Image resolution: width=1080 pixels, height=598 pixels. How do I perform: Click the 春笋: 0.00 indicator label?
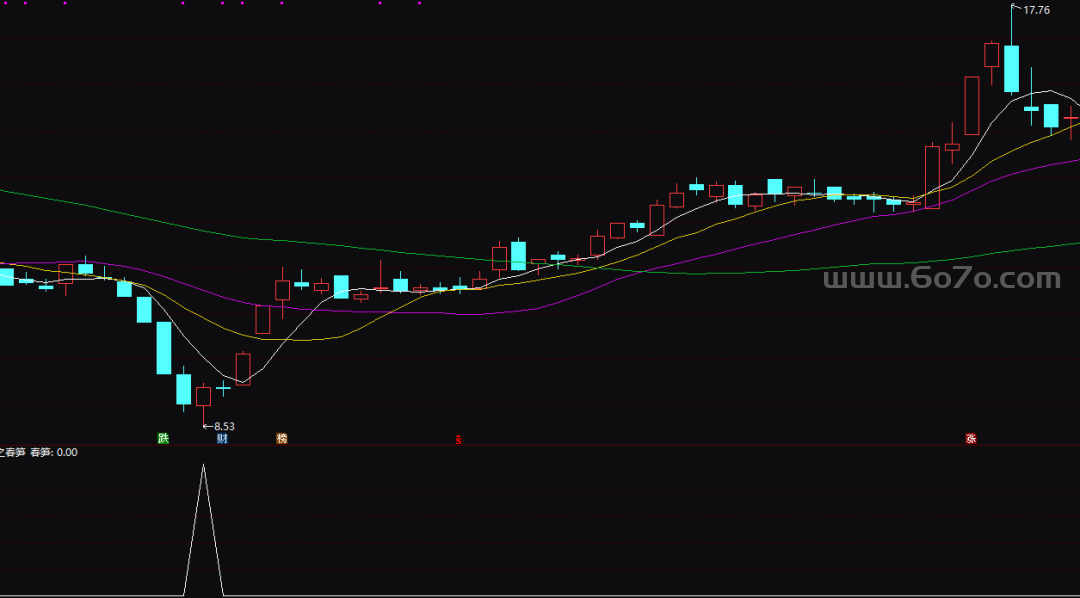click(54, 452)
